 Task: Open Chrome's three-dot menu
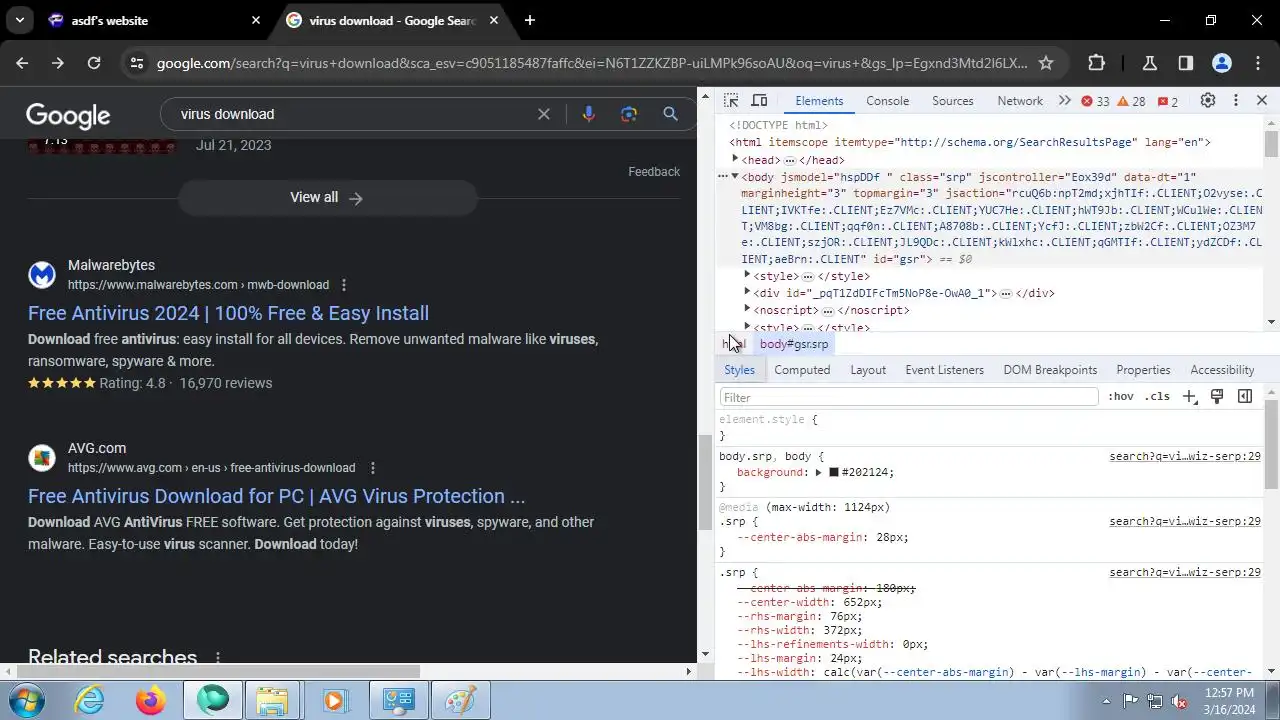(x=1258, y=63)
